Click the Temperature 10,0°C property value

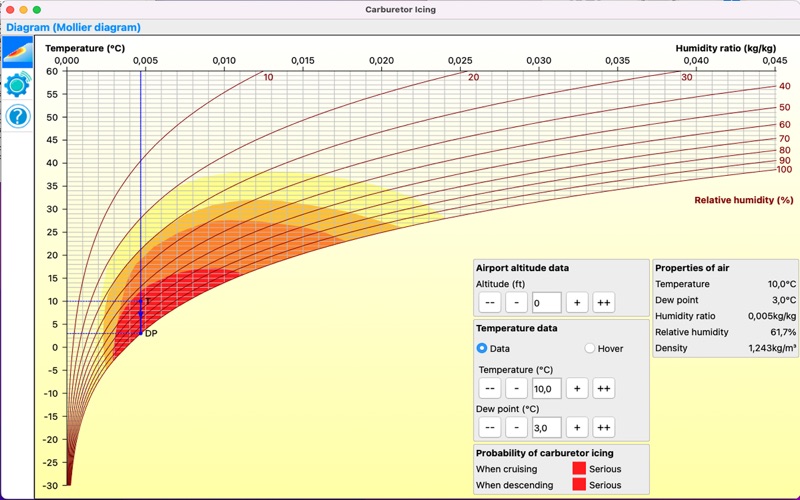[x=782, y=284]
